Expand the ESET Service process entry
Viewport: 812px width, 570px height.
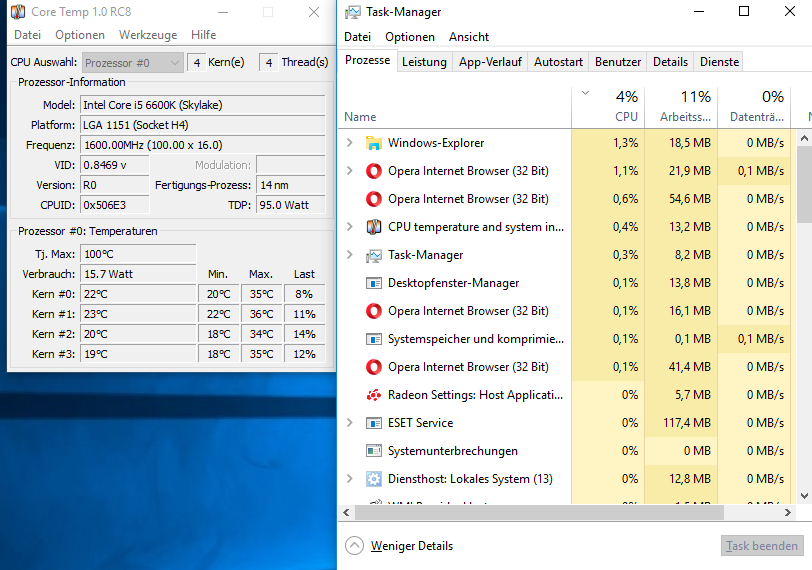(349, 423)
